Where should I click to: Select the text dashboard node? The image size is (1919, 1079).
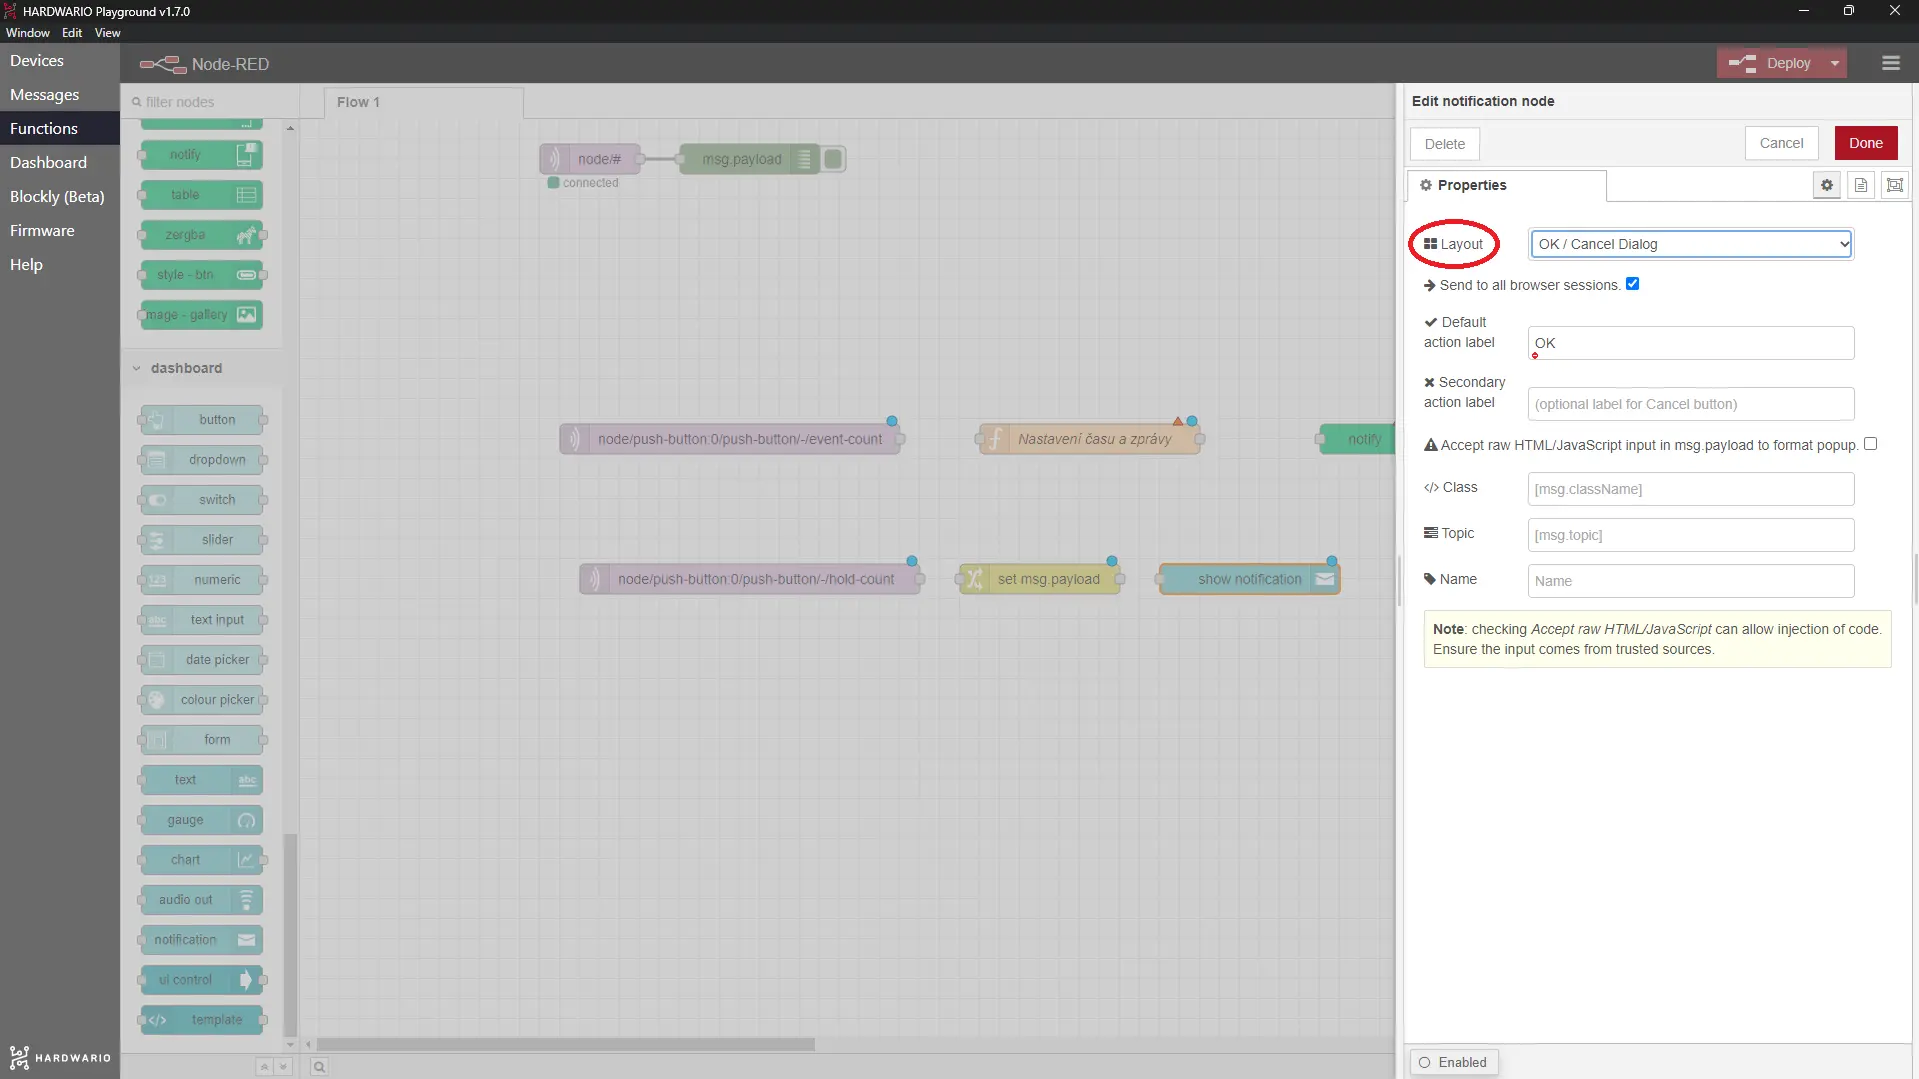coord(202,780)
